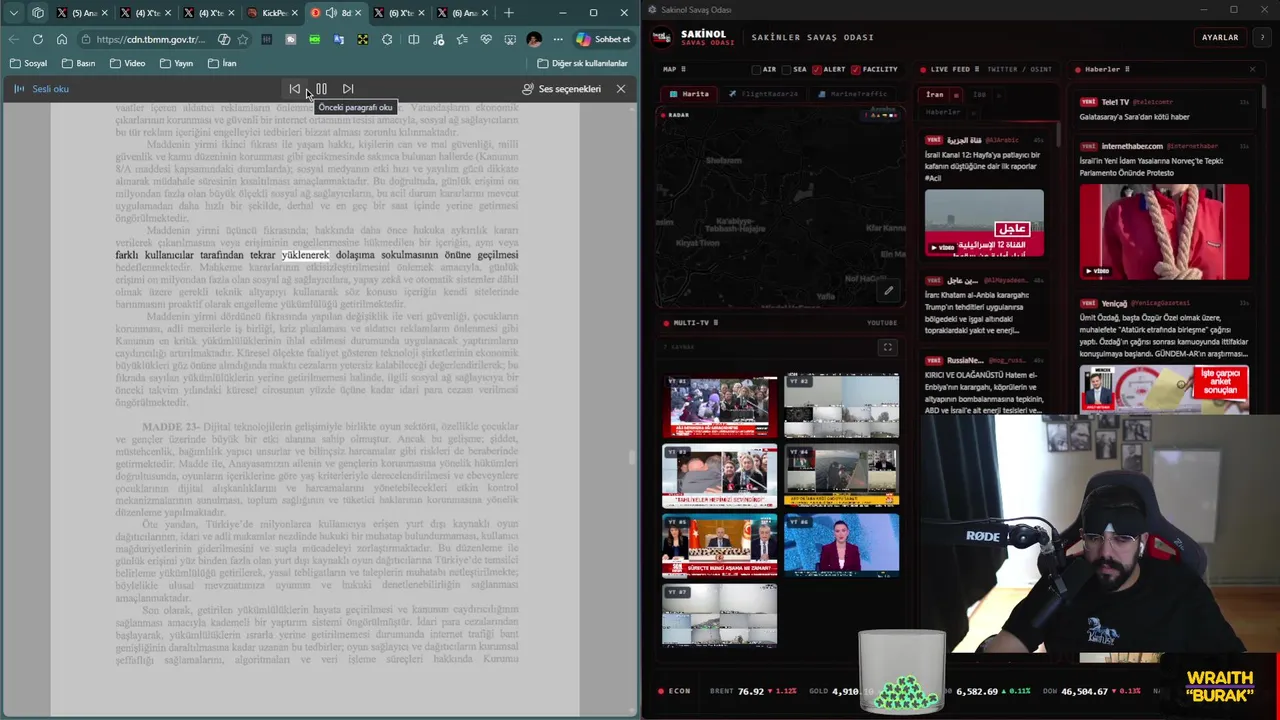The height and width of the screenshot is (720, 1280).
Task: Open AYARLAR settings in Savaş Odası
Action: (1220, 37)
